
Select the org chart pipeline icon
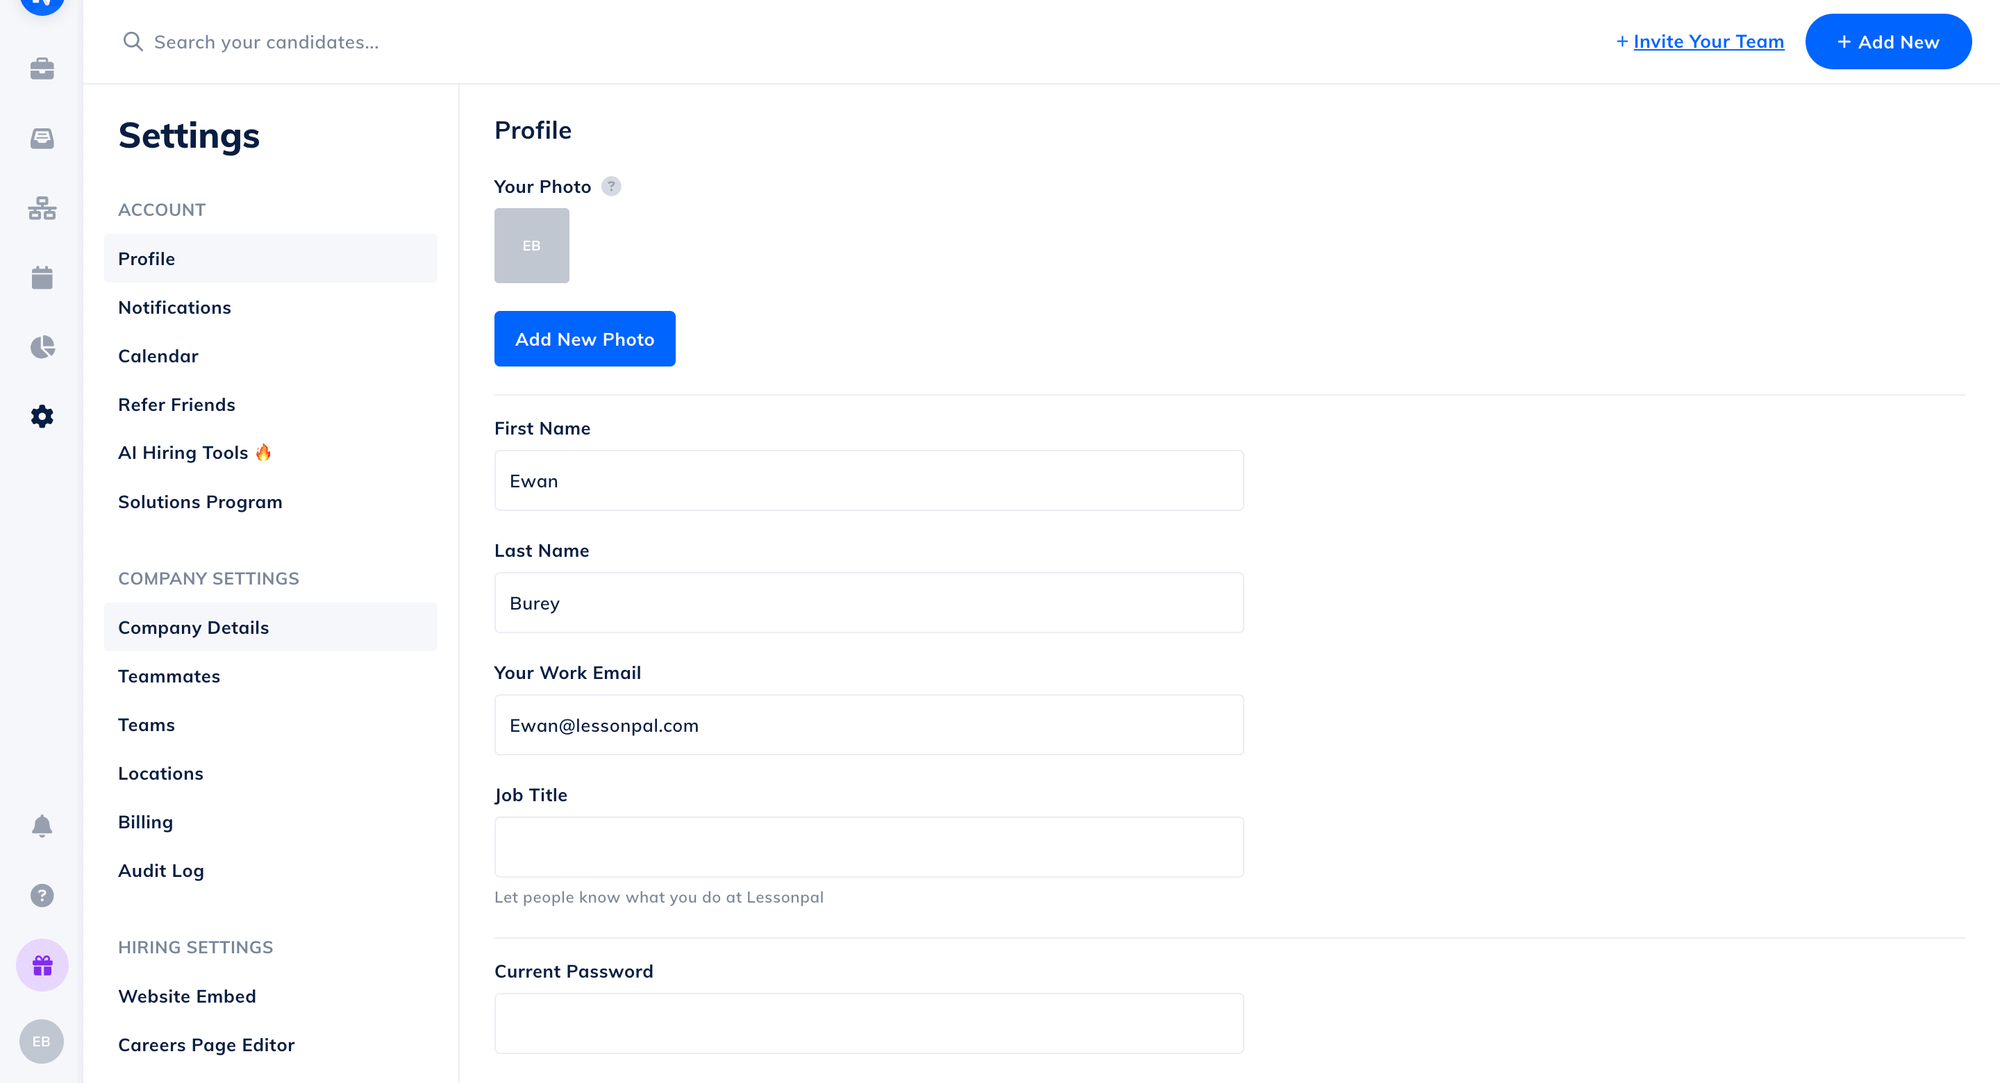click(x=41, y=209)
